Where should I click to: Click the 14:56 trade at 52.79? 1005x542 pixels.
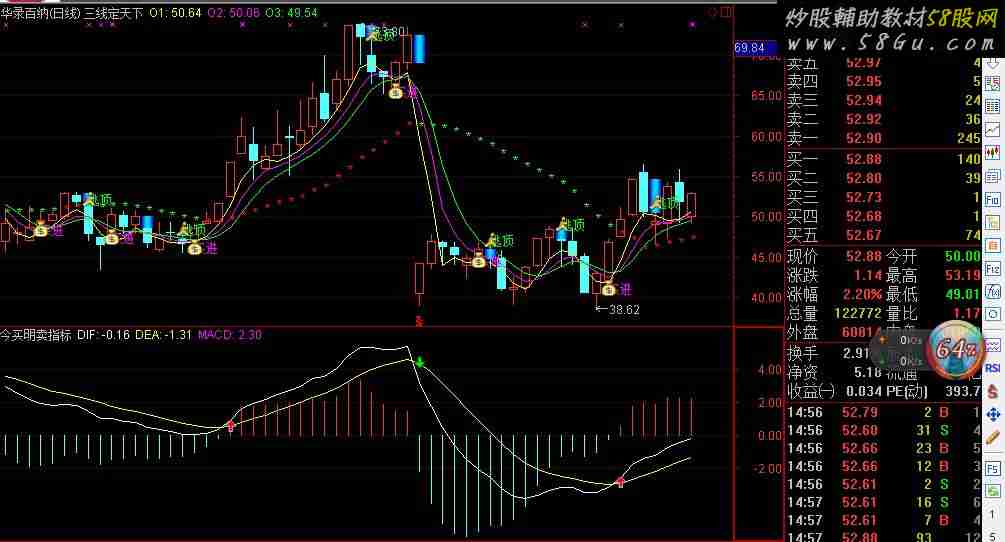pyautogui.click(x=884, y=412)
